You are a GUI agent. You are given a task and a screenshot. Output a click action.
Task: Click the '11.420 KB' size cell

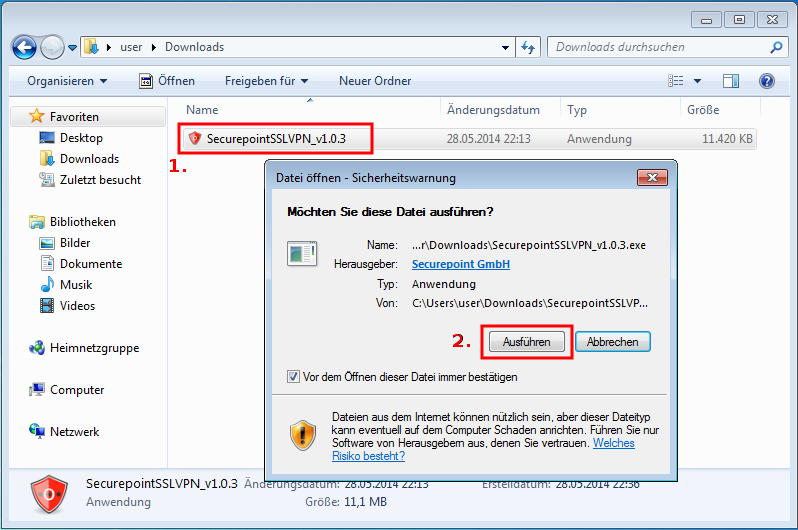[x=727, y=138]
